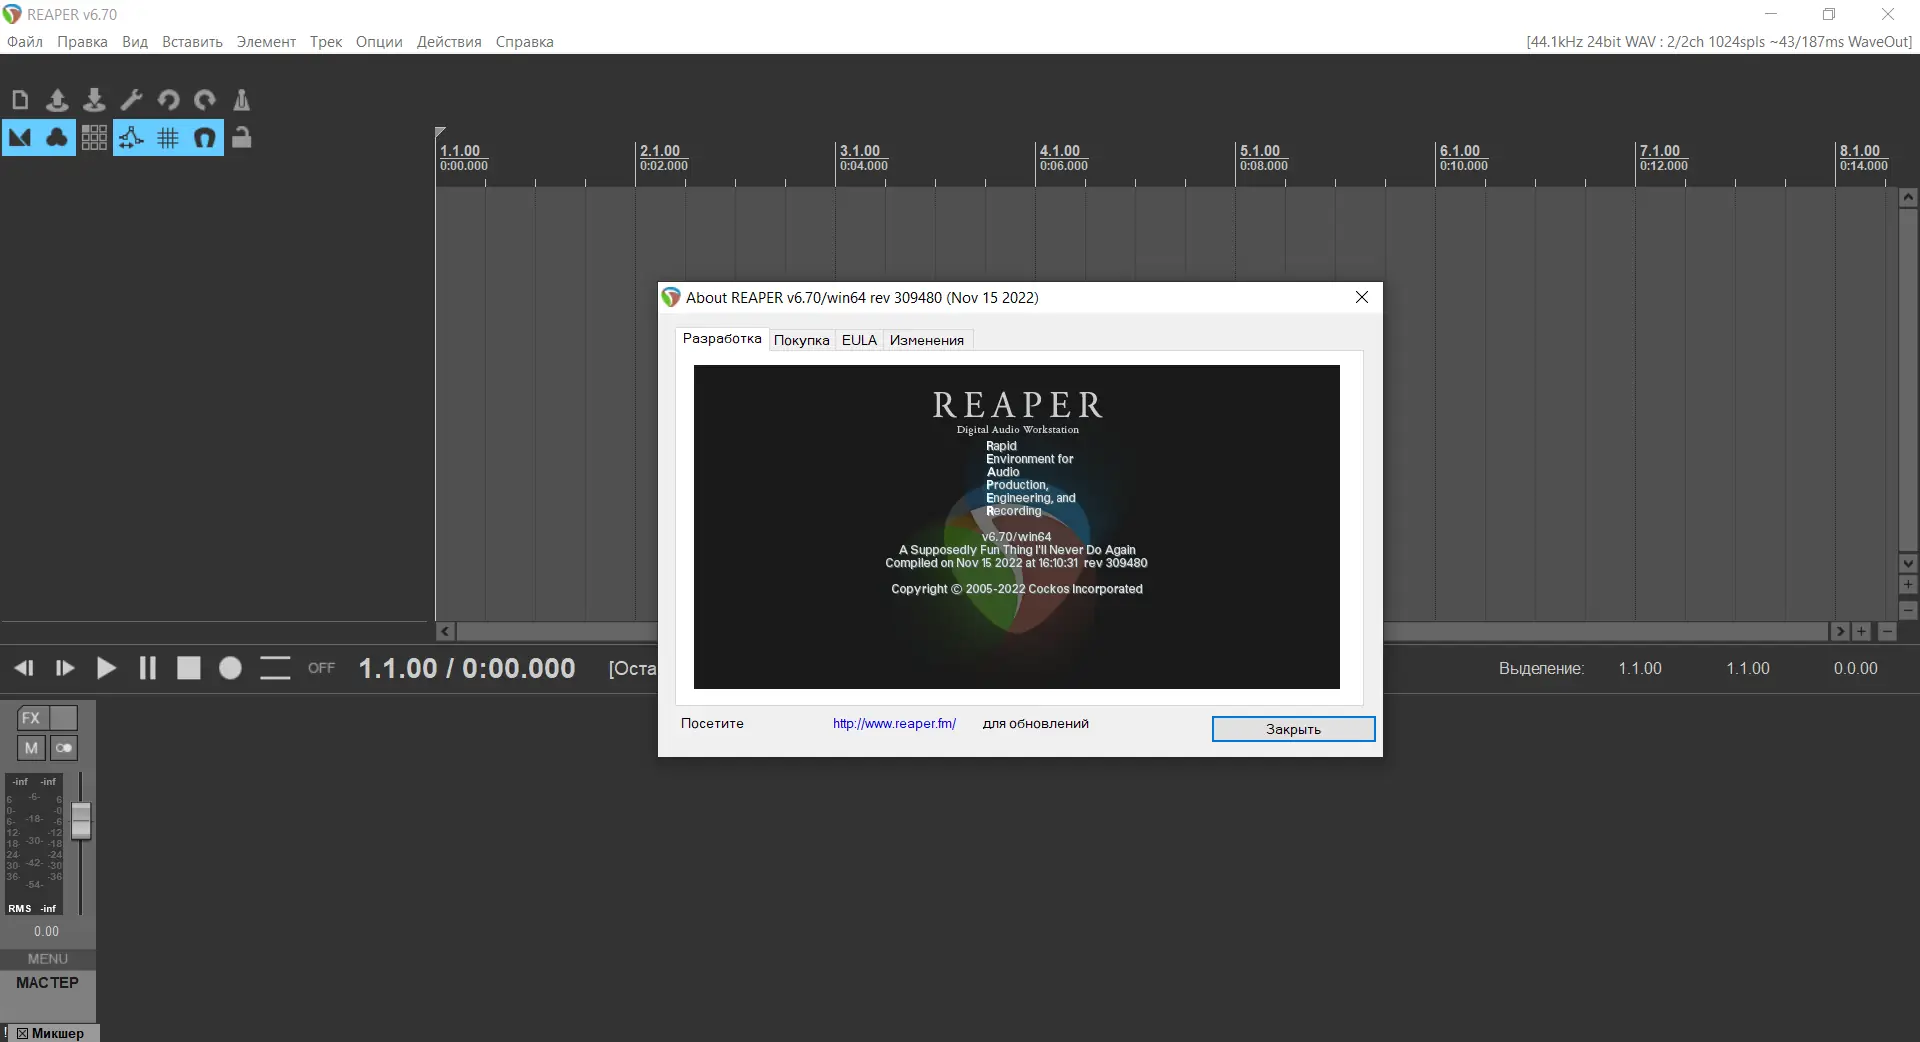Enable the metronome

coord(241,100)
